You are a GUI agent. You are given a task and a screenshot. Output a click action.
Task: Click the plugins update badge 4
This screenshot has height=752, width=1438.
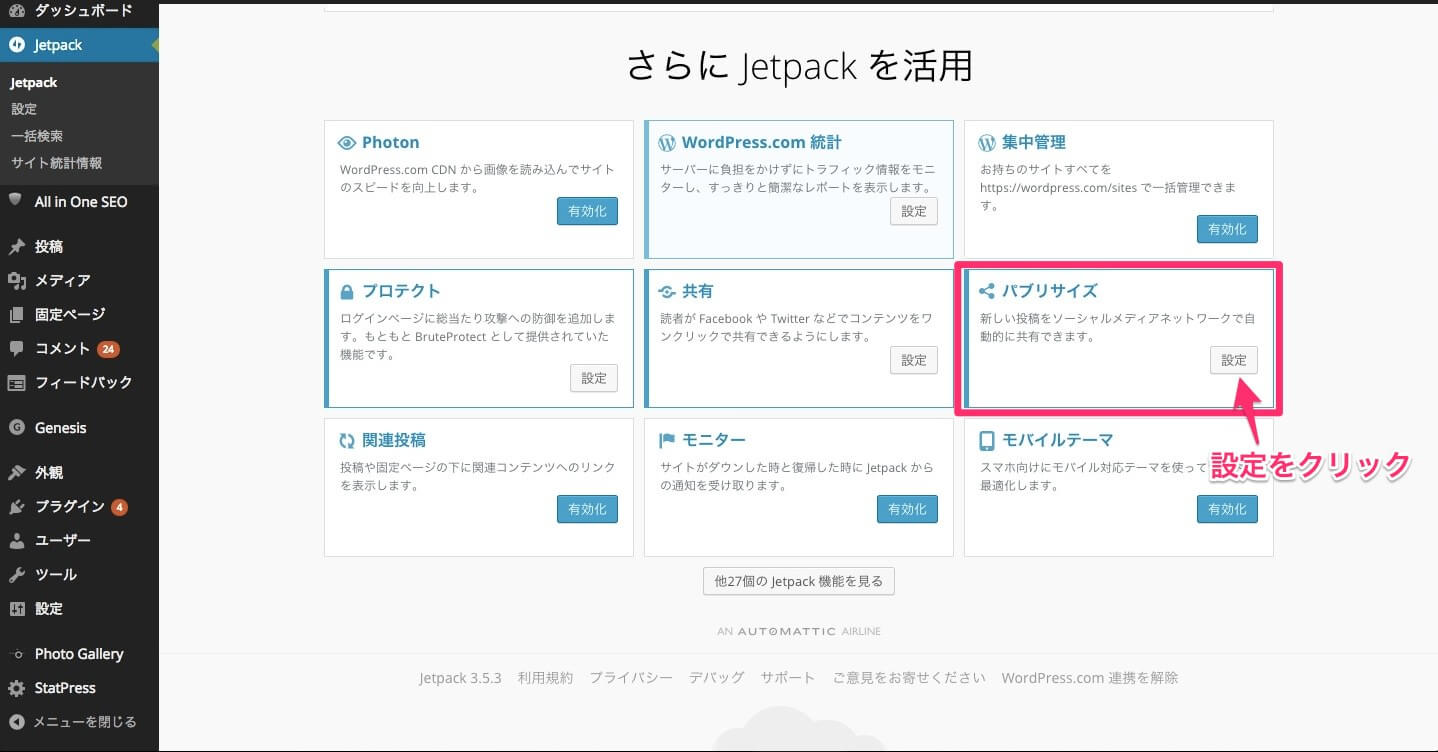pos(119,507)
